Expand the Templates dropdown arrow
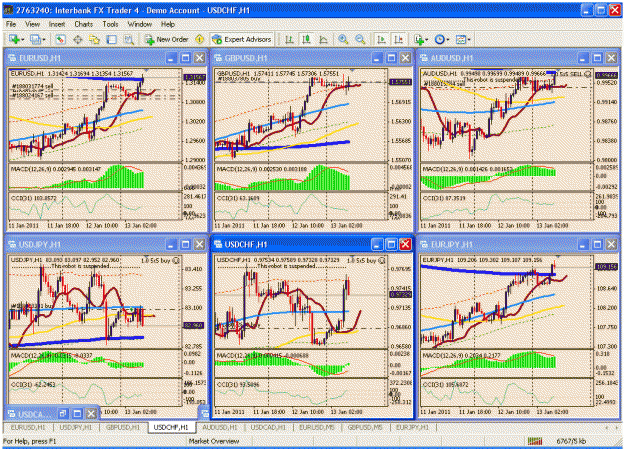 point(469,40)
